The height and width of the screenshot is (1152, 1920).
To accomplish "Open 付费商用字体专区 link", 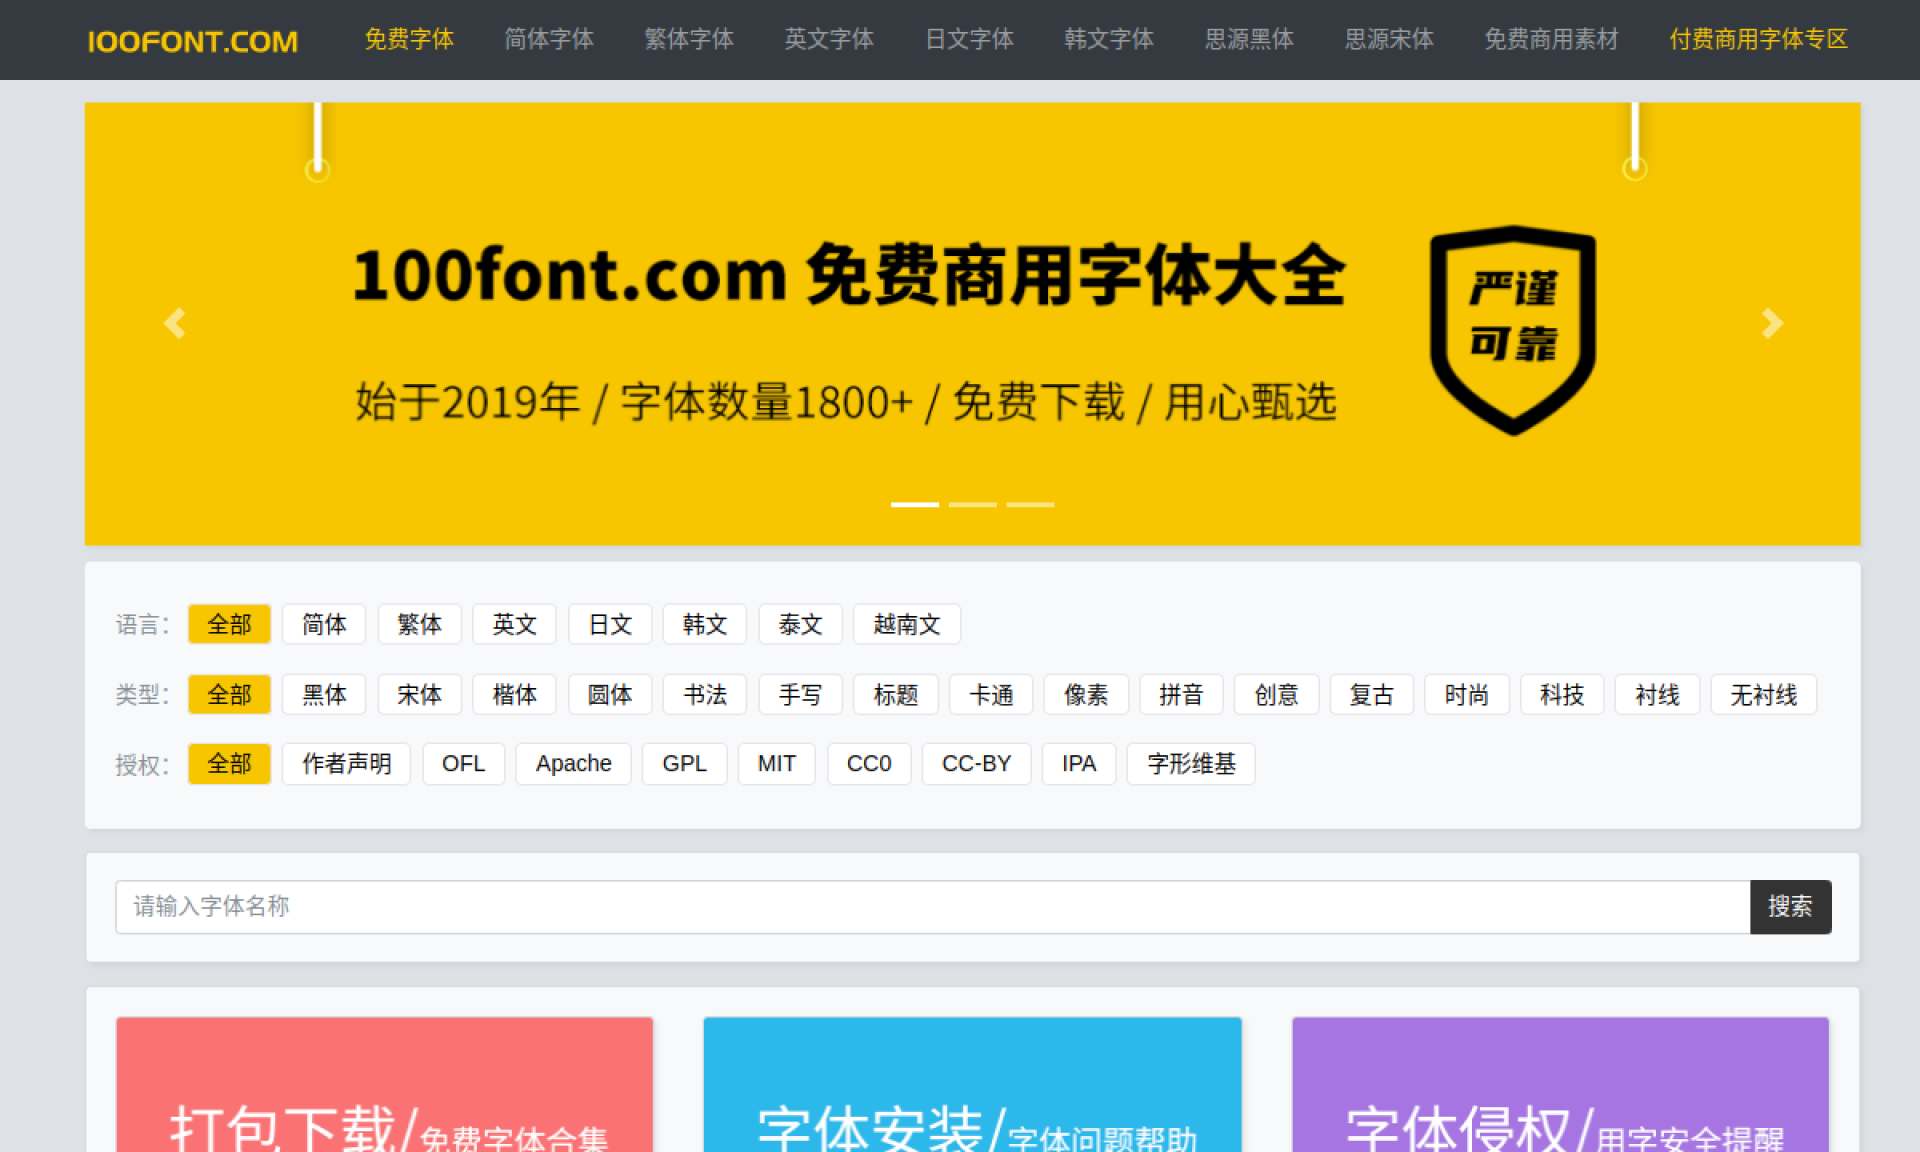I will (x=1759, y=39).
